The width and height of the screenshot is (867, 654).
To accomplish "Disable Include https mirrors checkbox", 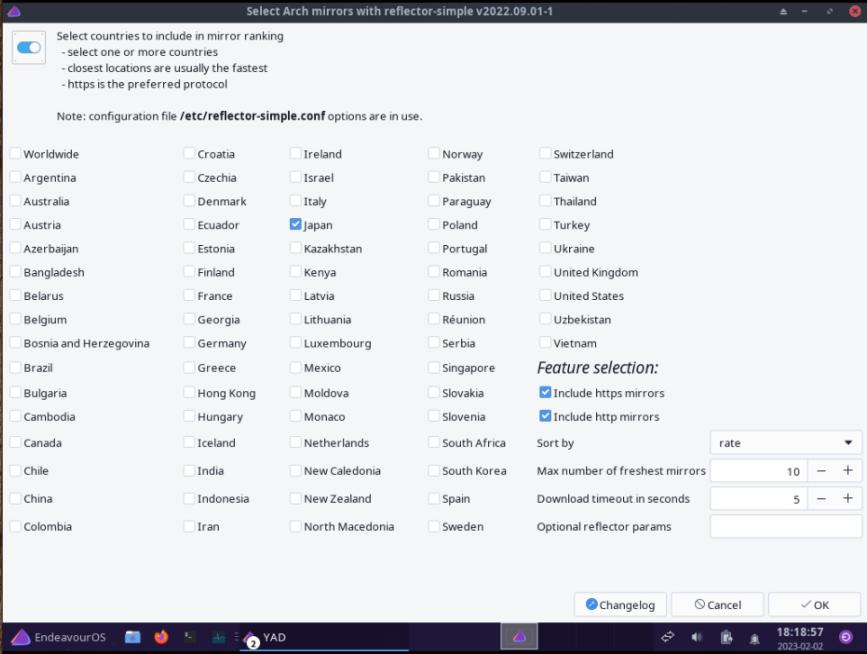I will pos(546,393).
